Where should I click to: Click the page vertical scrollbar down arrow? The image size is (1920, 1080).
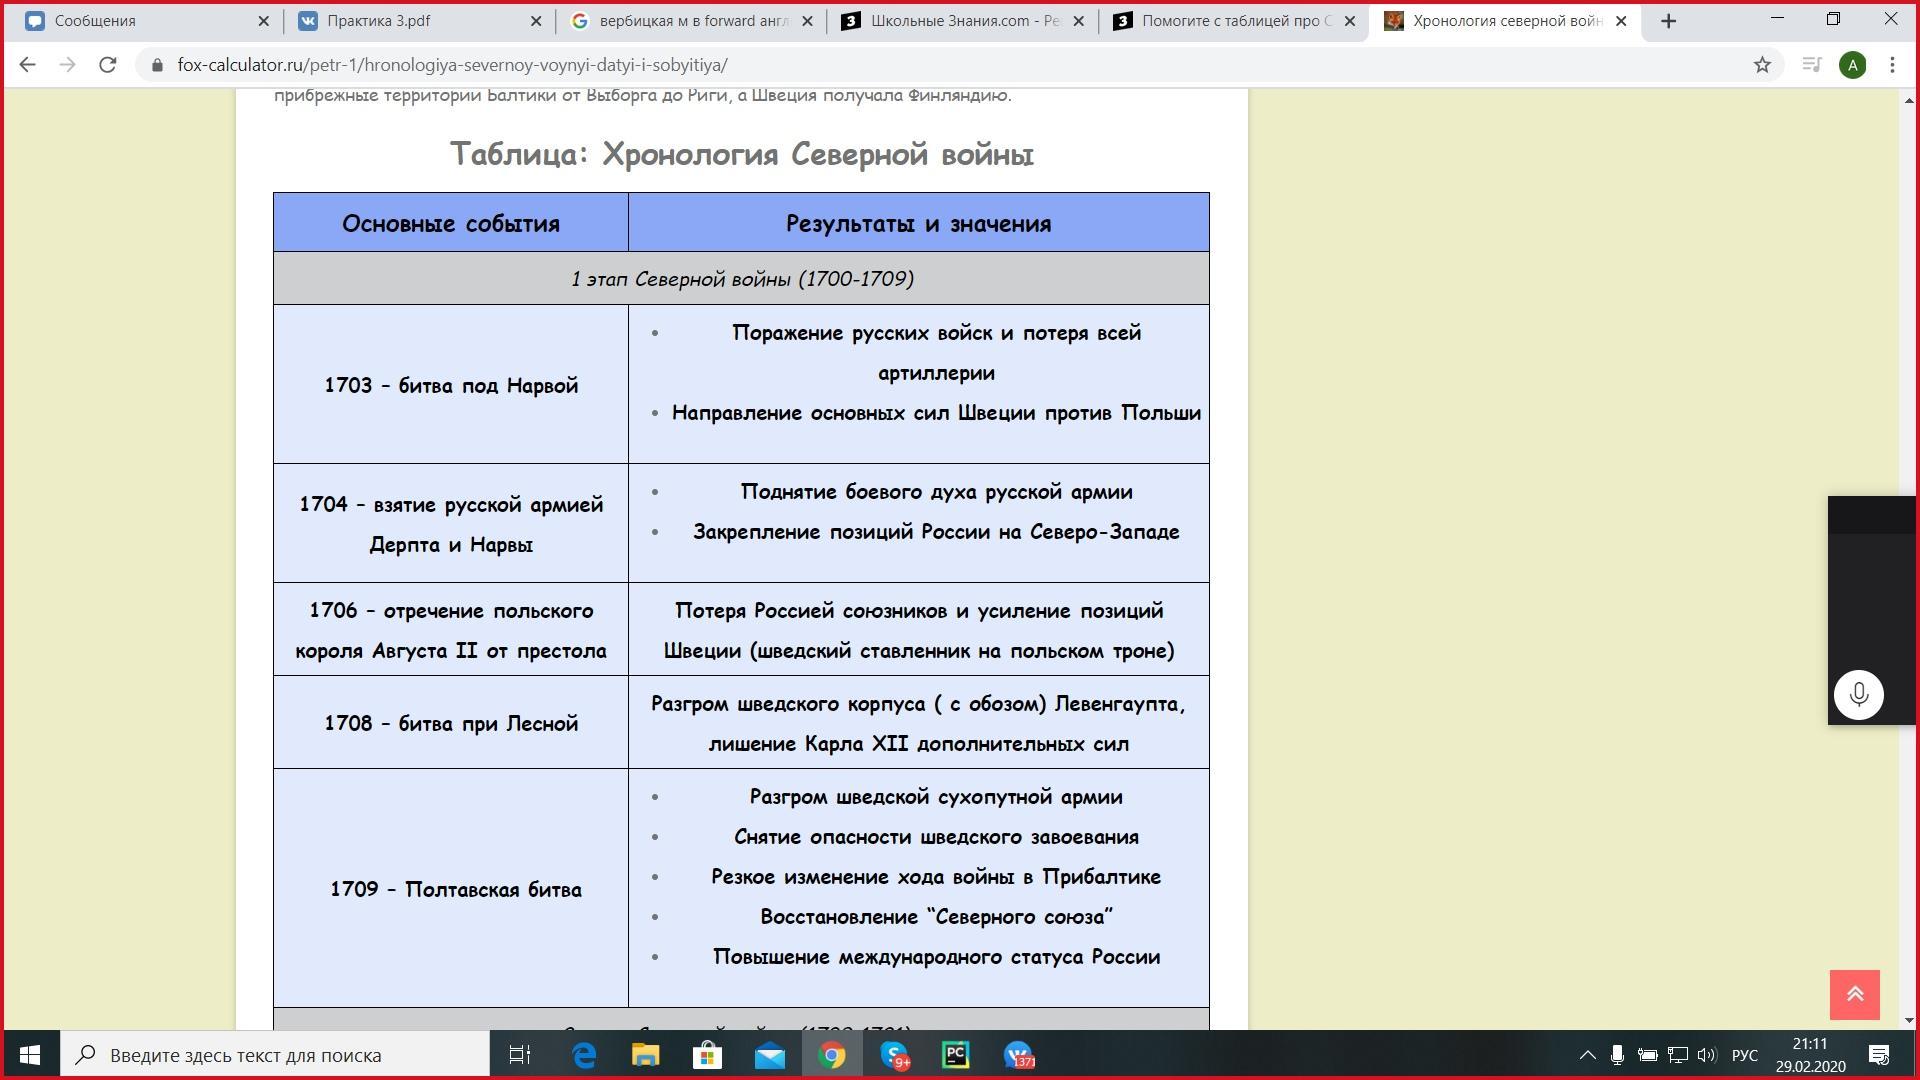tap(1909, 1021)
